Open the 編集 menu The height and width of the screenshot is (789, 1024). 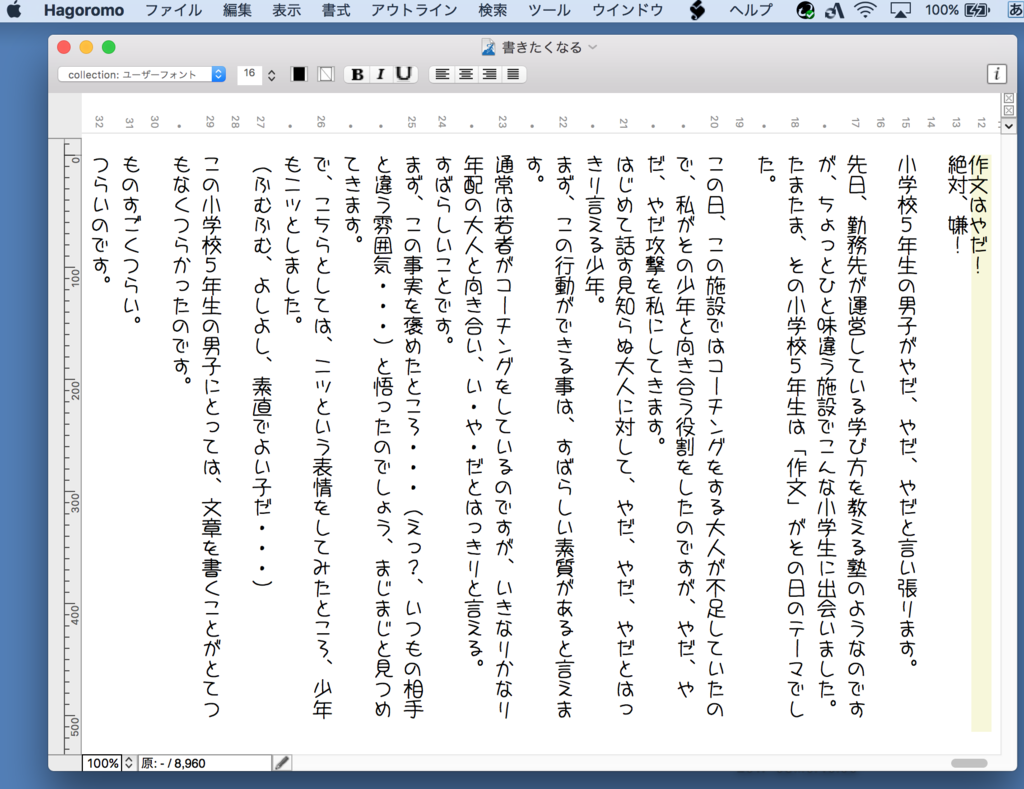coord(237,10)
